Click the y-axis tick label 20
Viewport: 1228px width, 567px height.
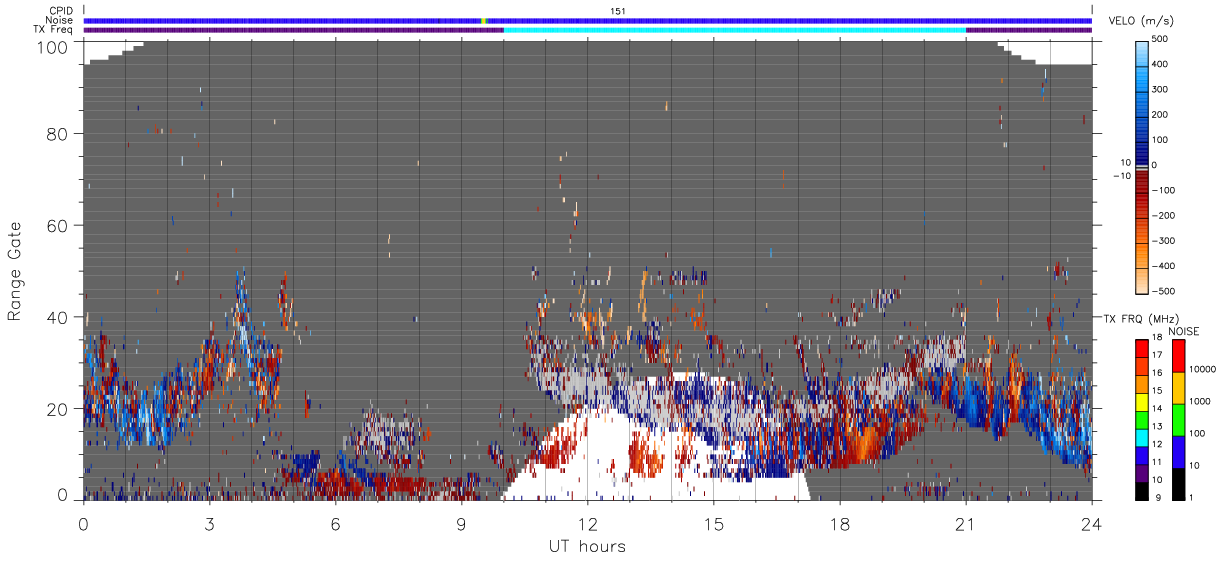58,409
